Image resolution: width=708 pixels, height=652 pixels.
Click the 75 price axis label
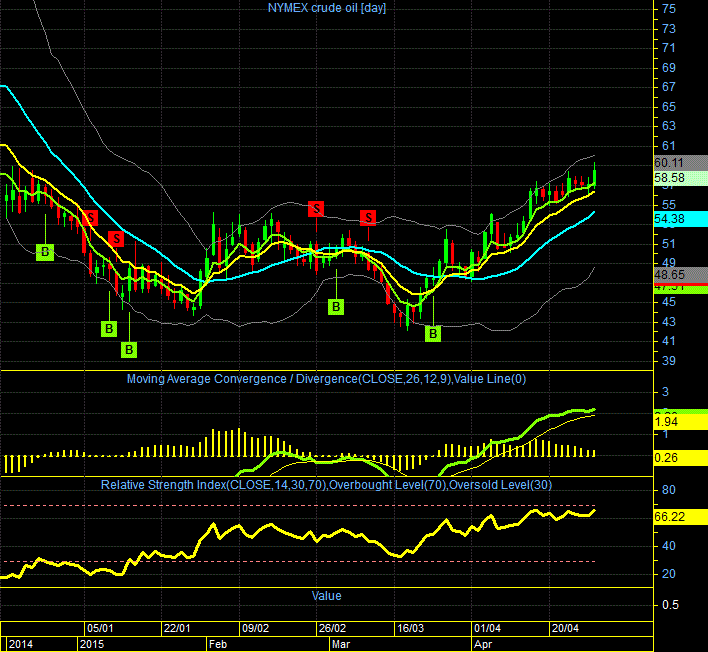click(x=669, y=9)
